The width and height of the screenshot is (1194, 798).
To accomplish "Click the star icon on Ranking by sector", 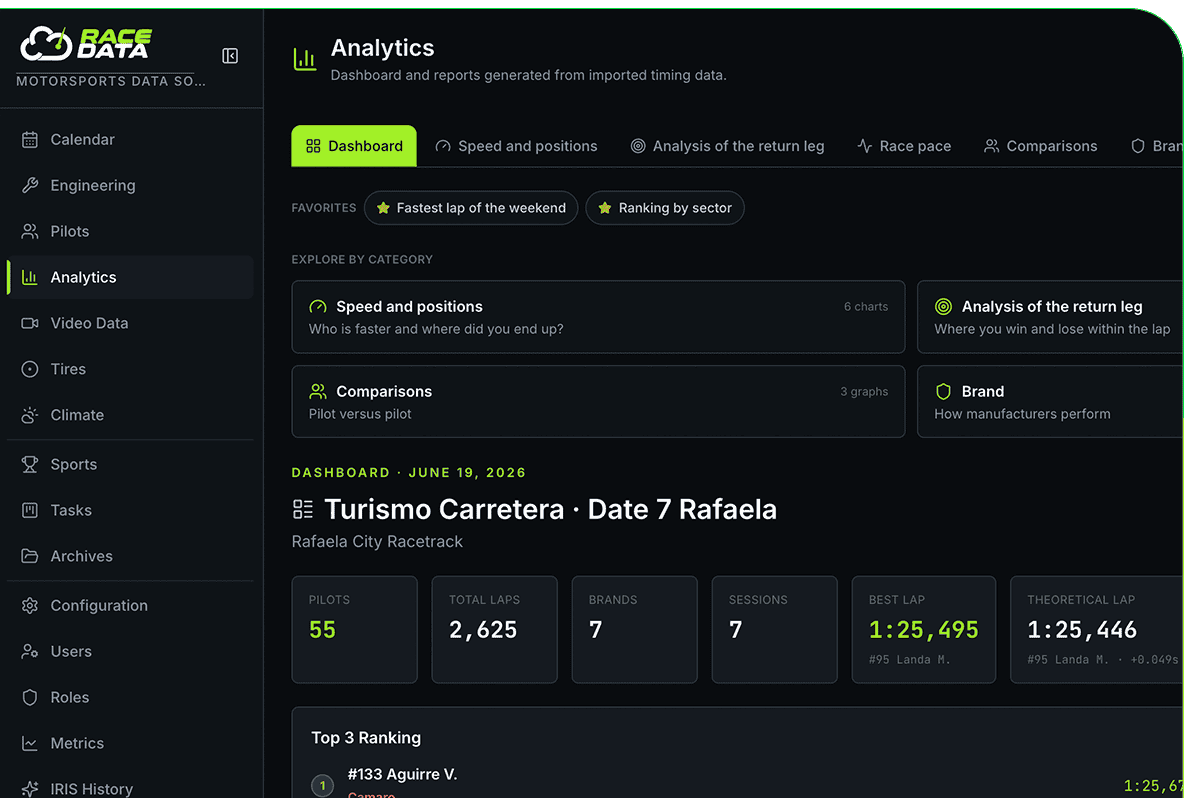I will pos(605,208).
